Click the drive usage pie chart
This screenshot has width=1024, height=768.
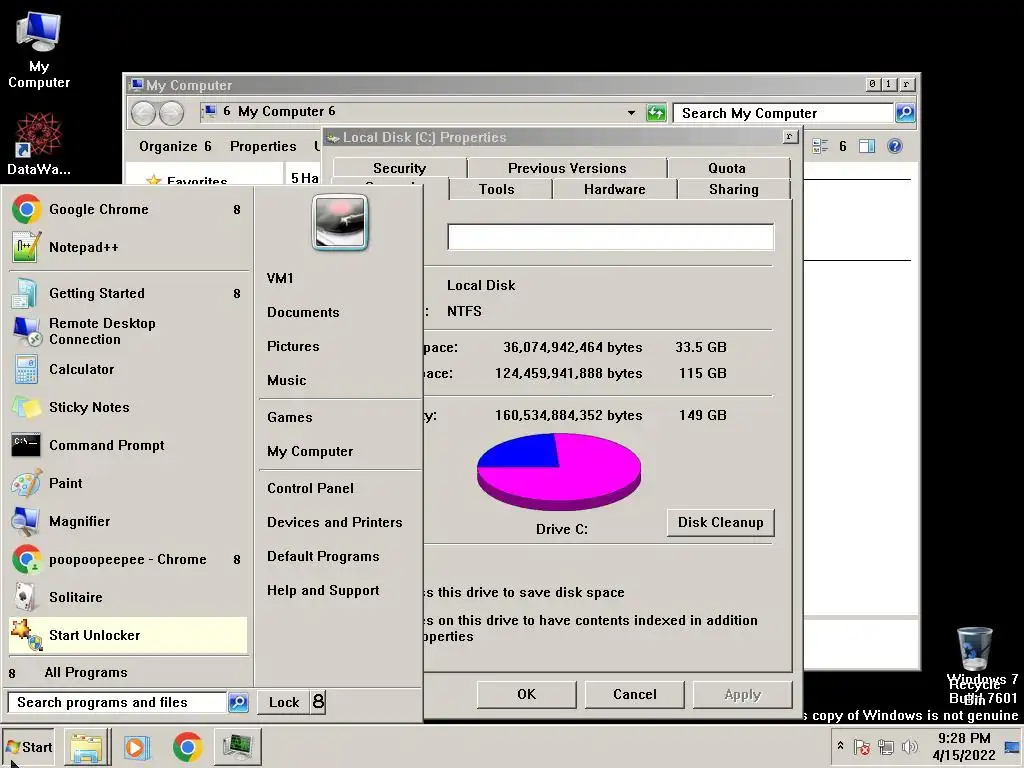(x=558, y=472)
